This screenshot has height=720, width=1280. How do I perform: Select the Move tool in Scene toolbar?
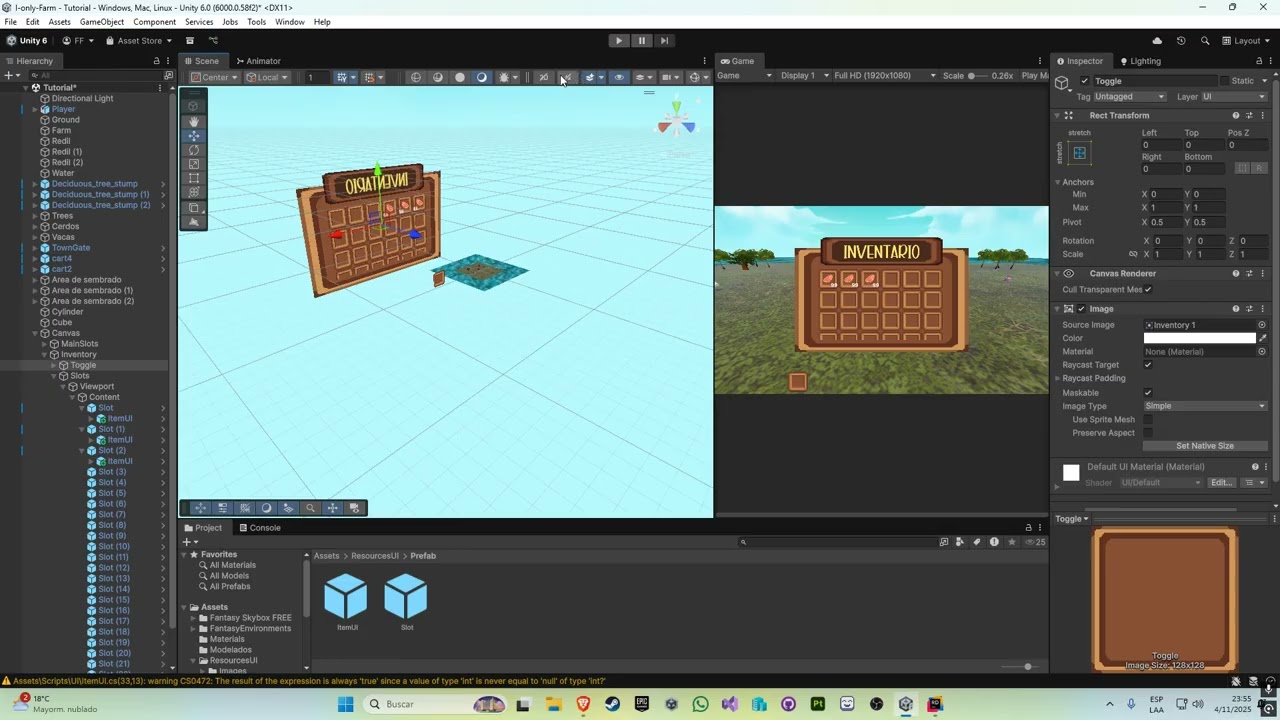point(194,135)
